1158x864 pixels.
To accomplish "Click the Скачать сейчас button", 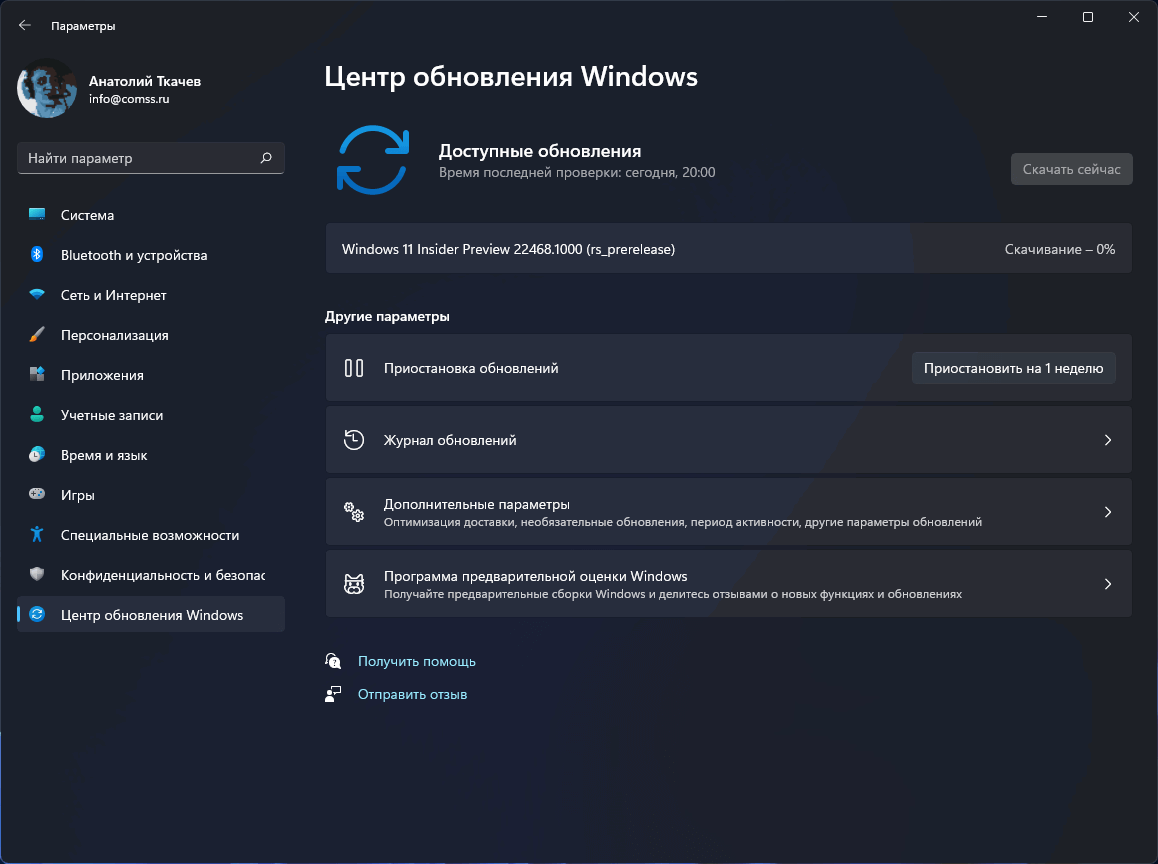I will coord(1071,168).
